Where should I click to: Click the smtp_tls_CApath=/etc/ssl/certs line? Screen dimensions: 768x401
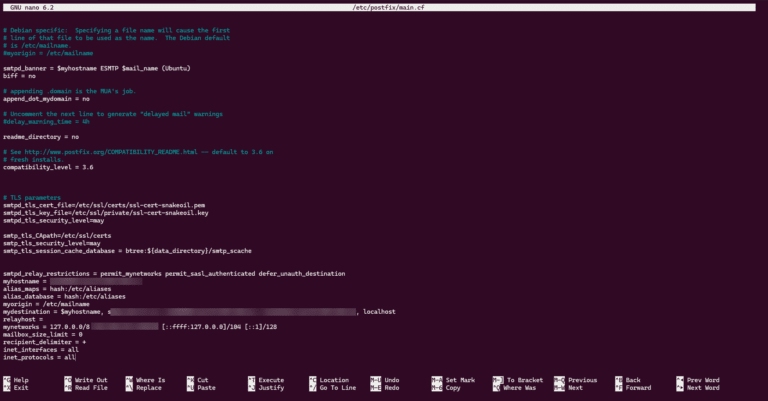tap(57, 236)
